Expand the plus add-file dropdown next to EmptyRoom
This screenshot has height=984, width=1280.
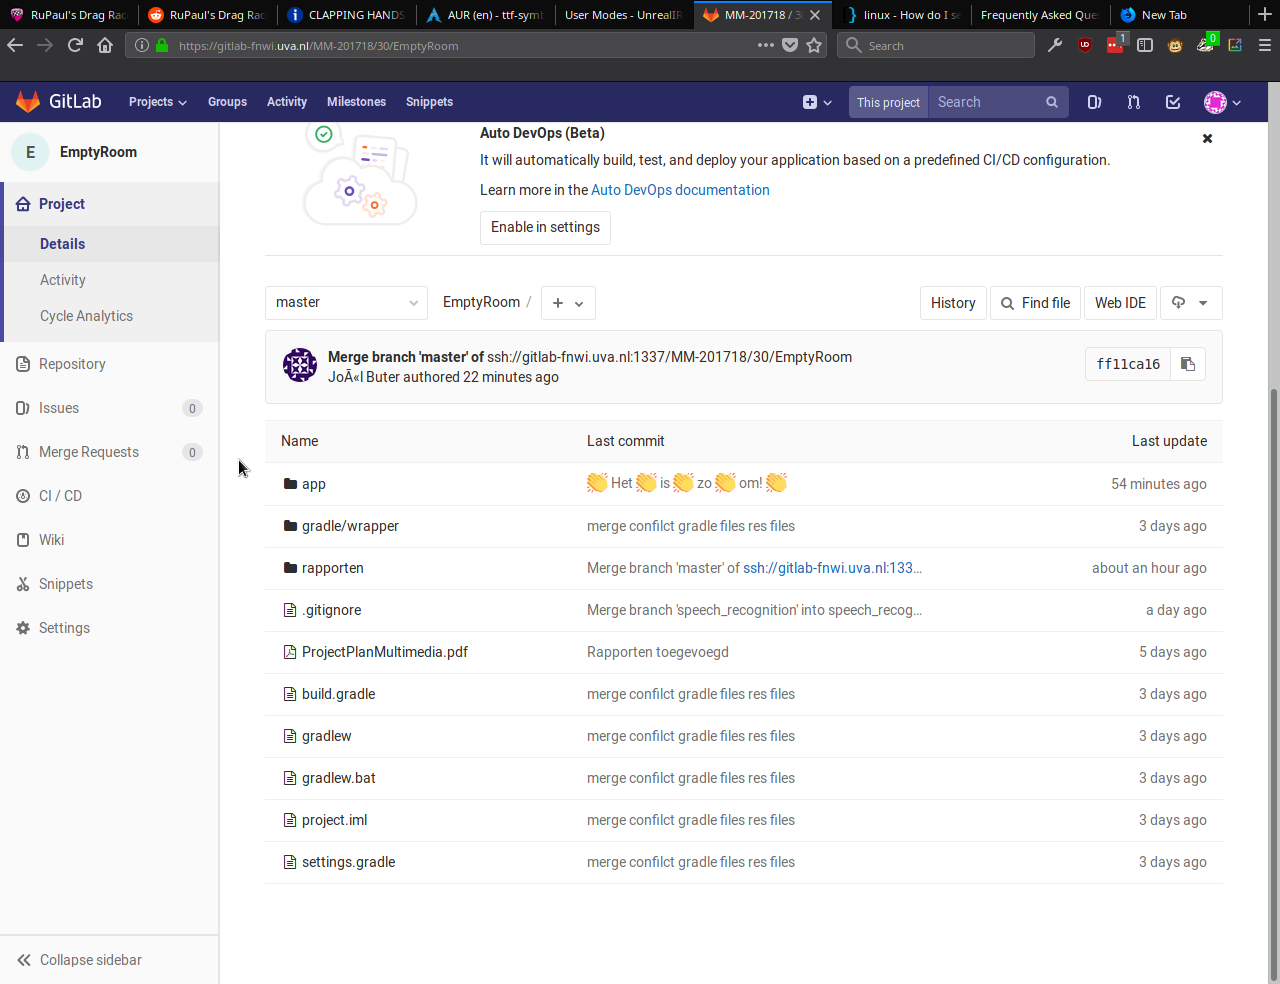(x=568, y=303)
